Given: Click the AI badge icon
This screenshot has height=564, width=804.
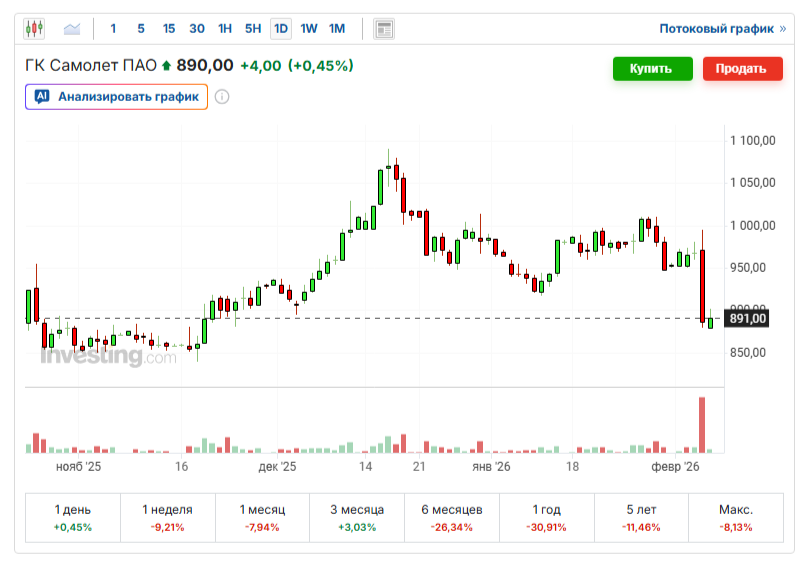Looking at the screenshot, I should 42,96.
